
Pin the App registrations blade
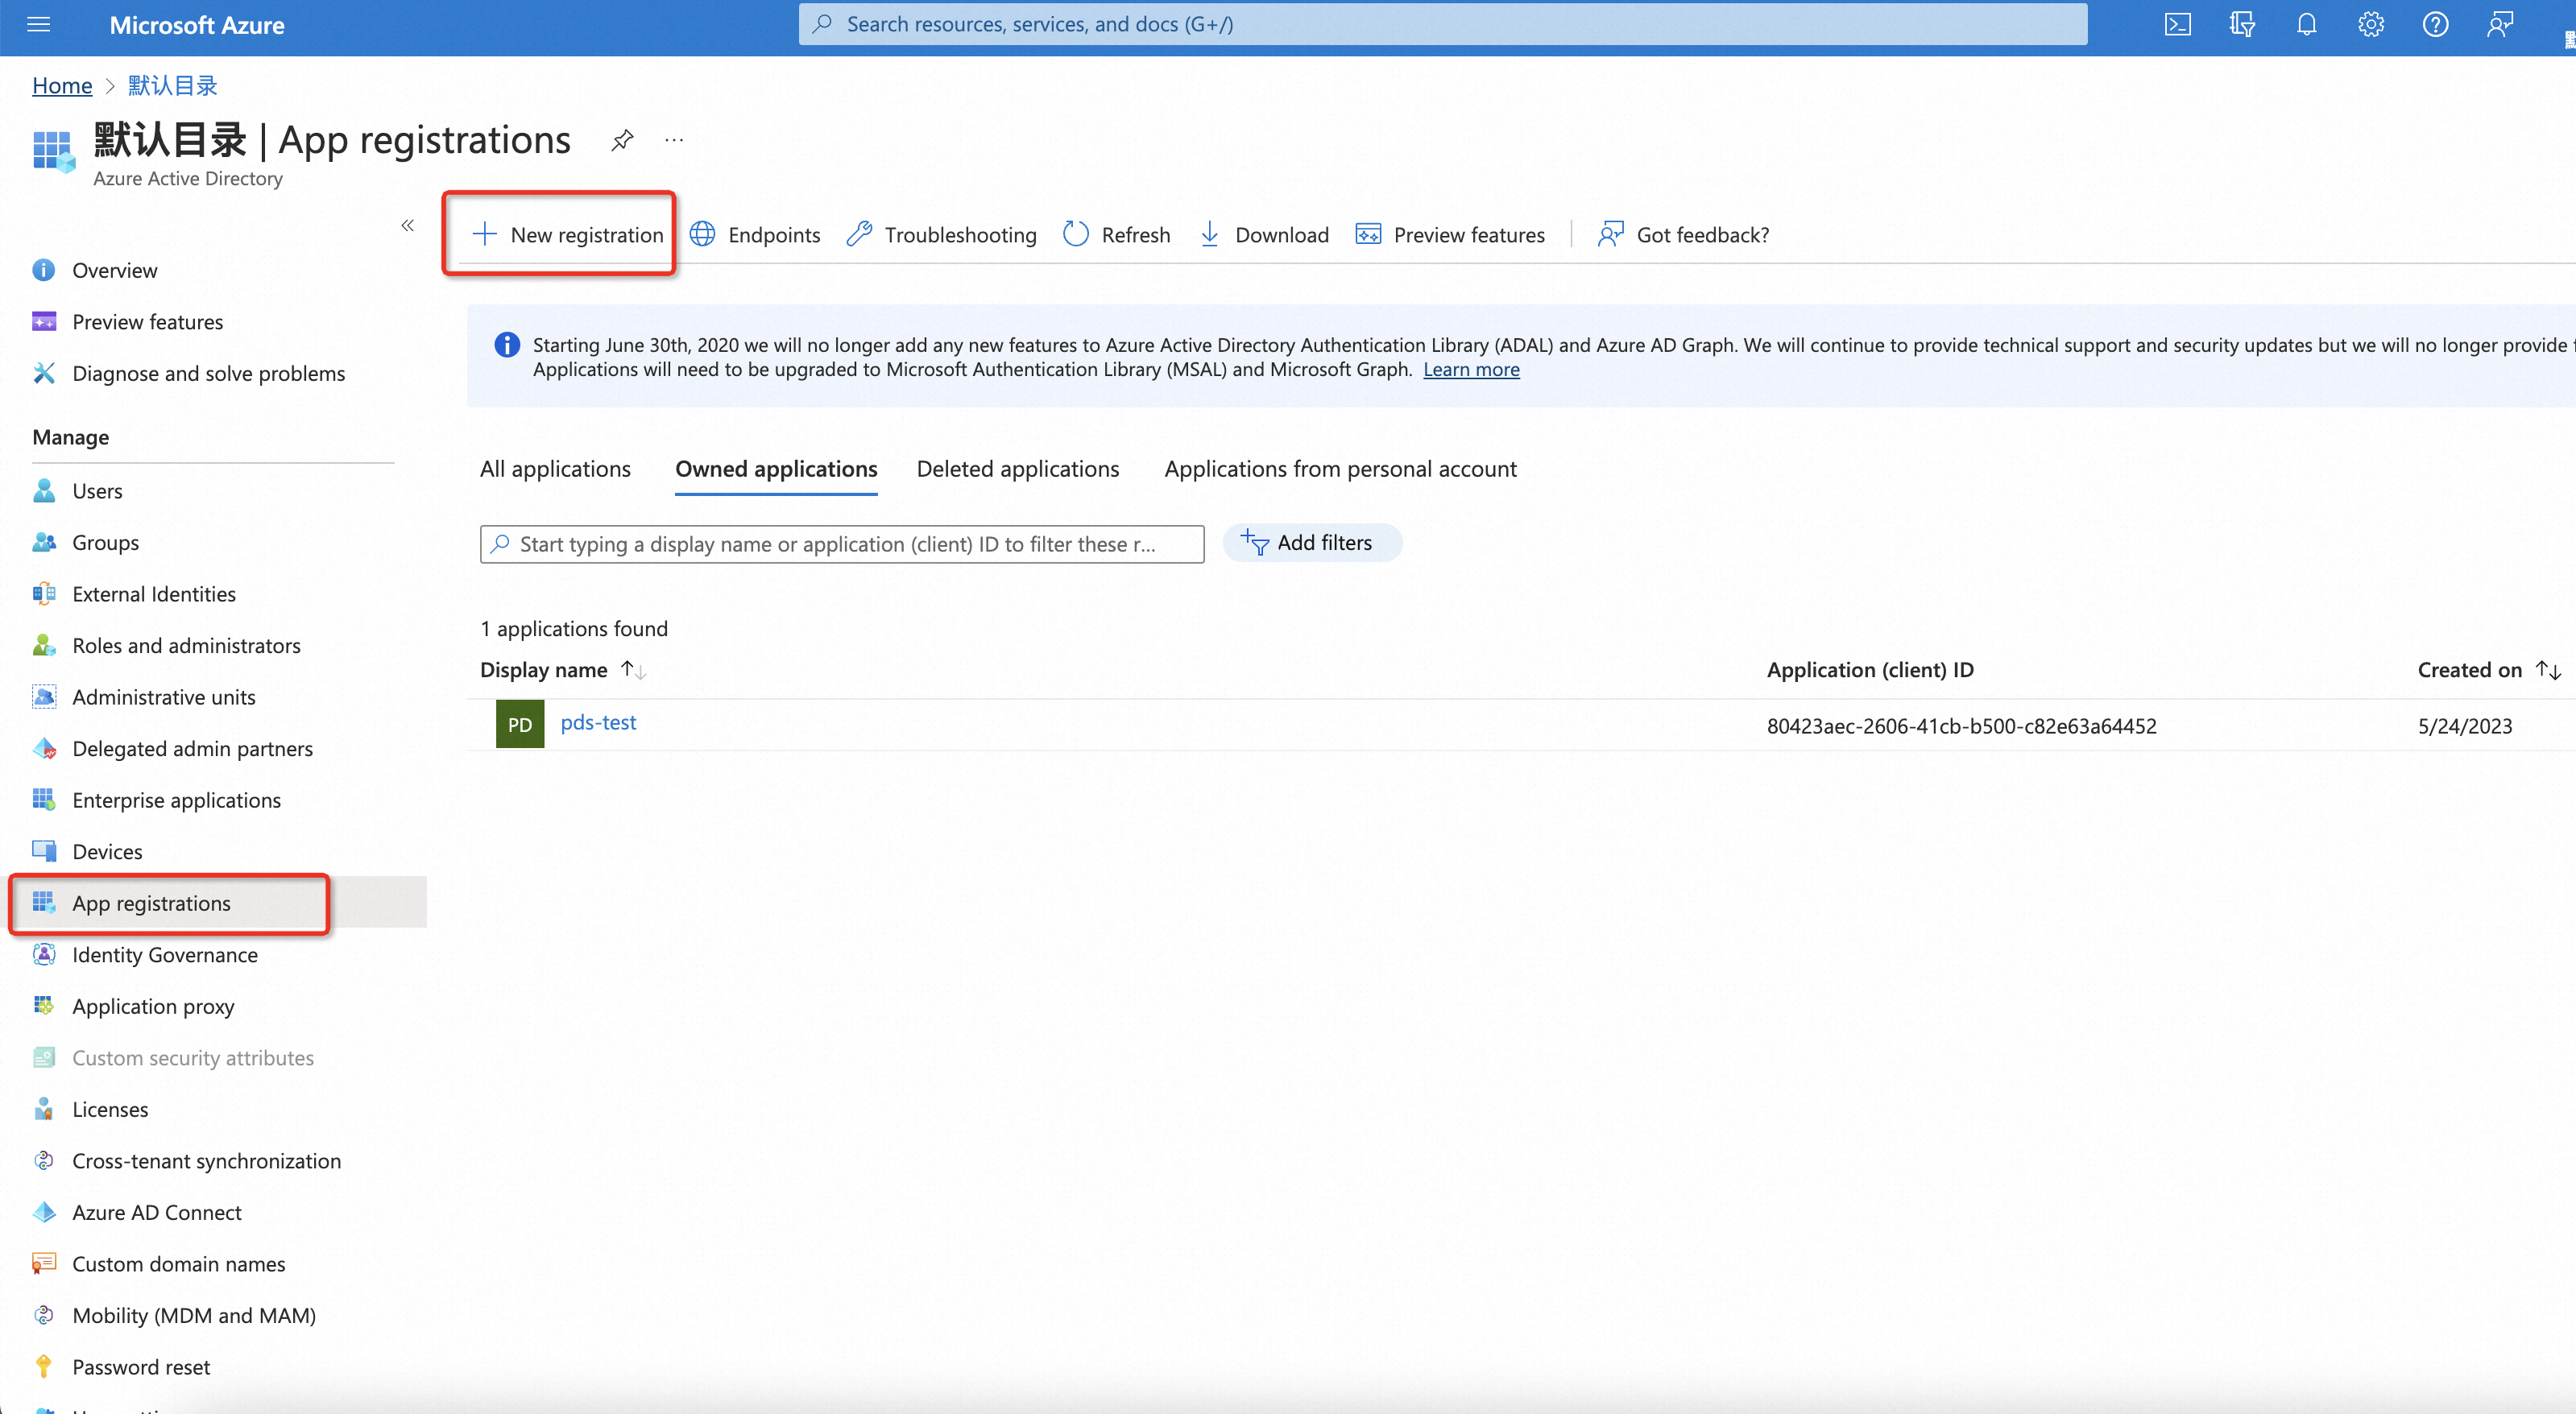622,140
